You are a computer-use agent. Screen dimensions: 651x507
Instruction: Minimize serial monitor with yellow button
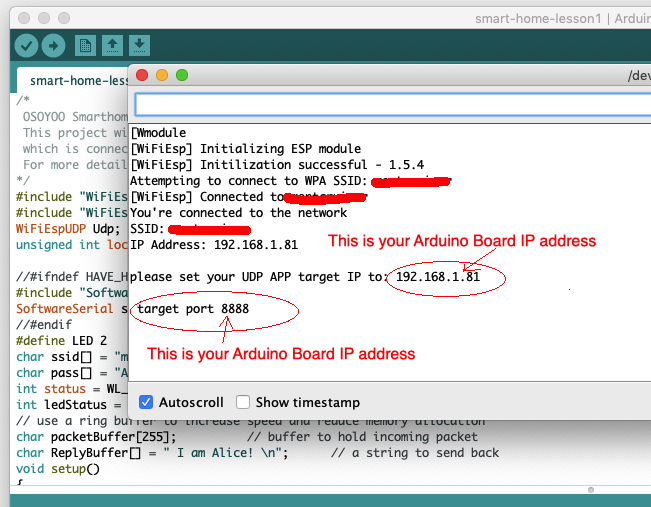point(162,75)
